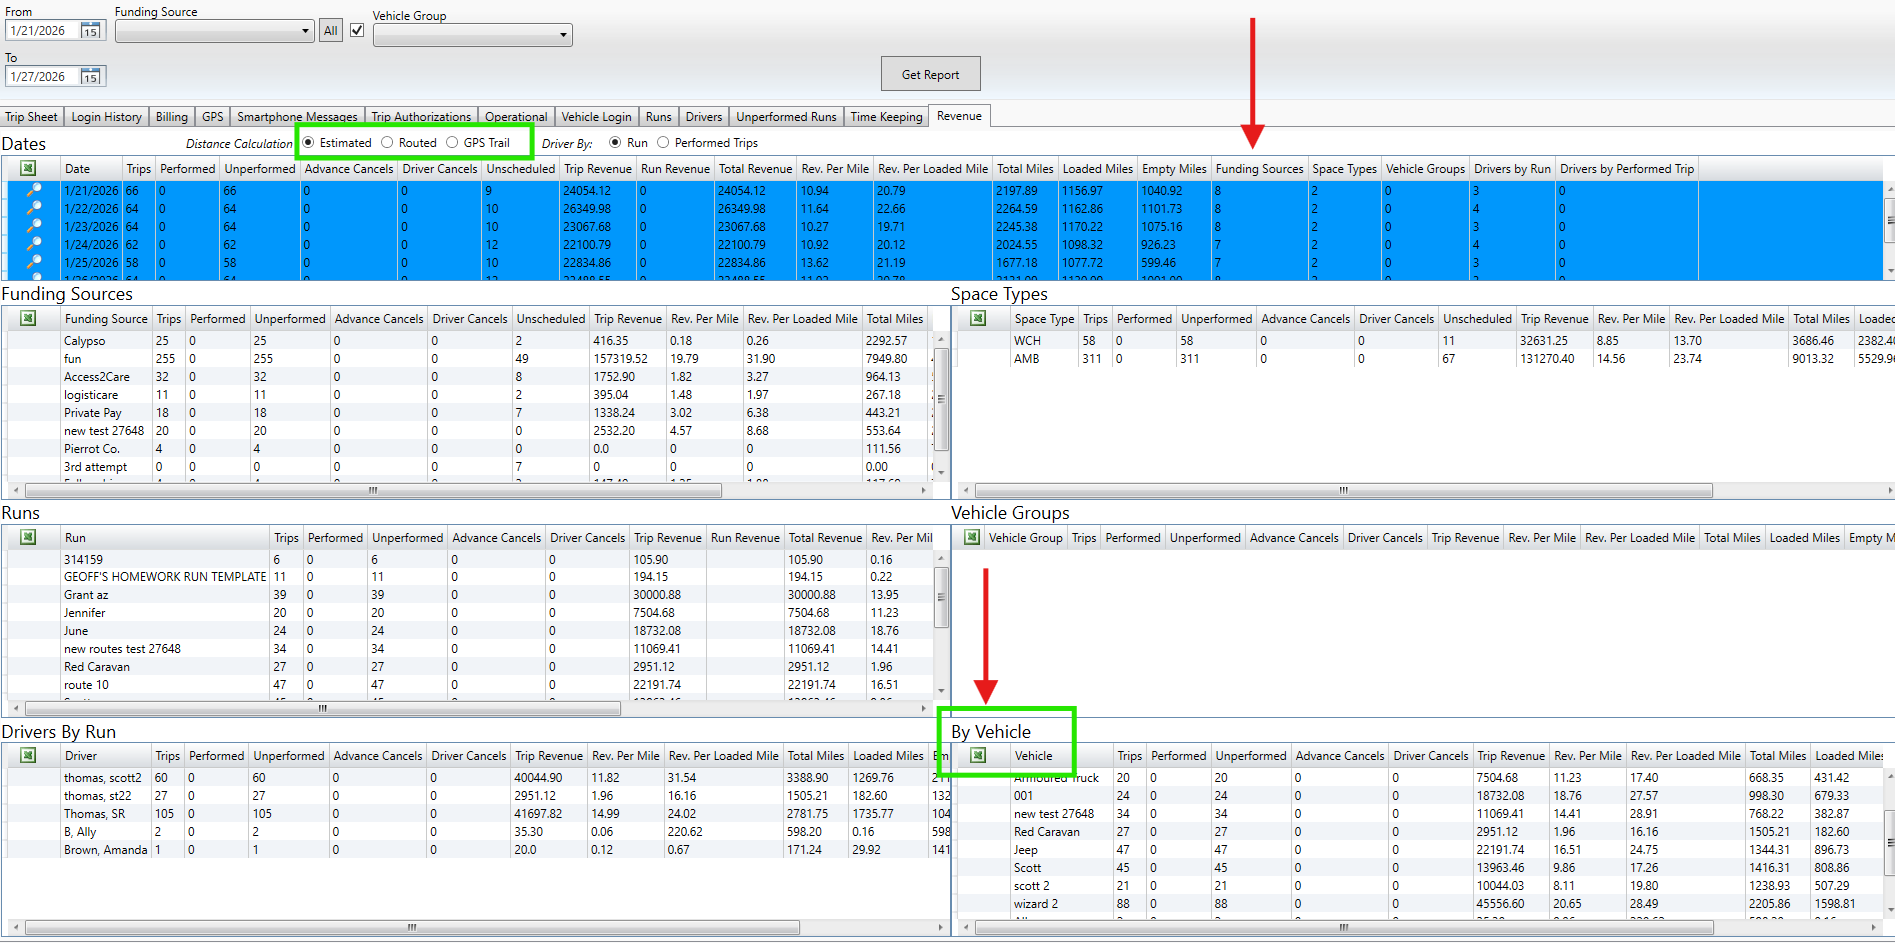Click the Get Report button
Viewport: 1895px width, 943px height.
point(930,74)
